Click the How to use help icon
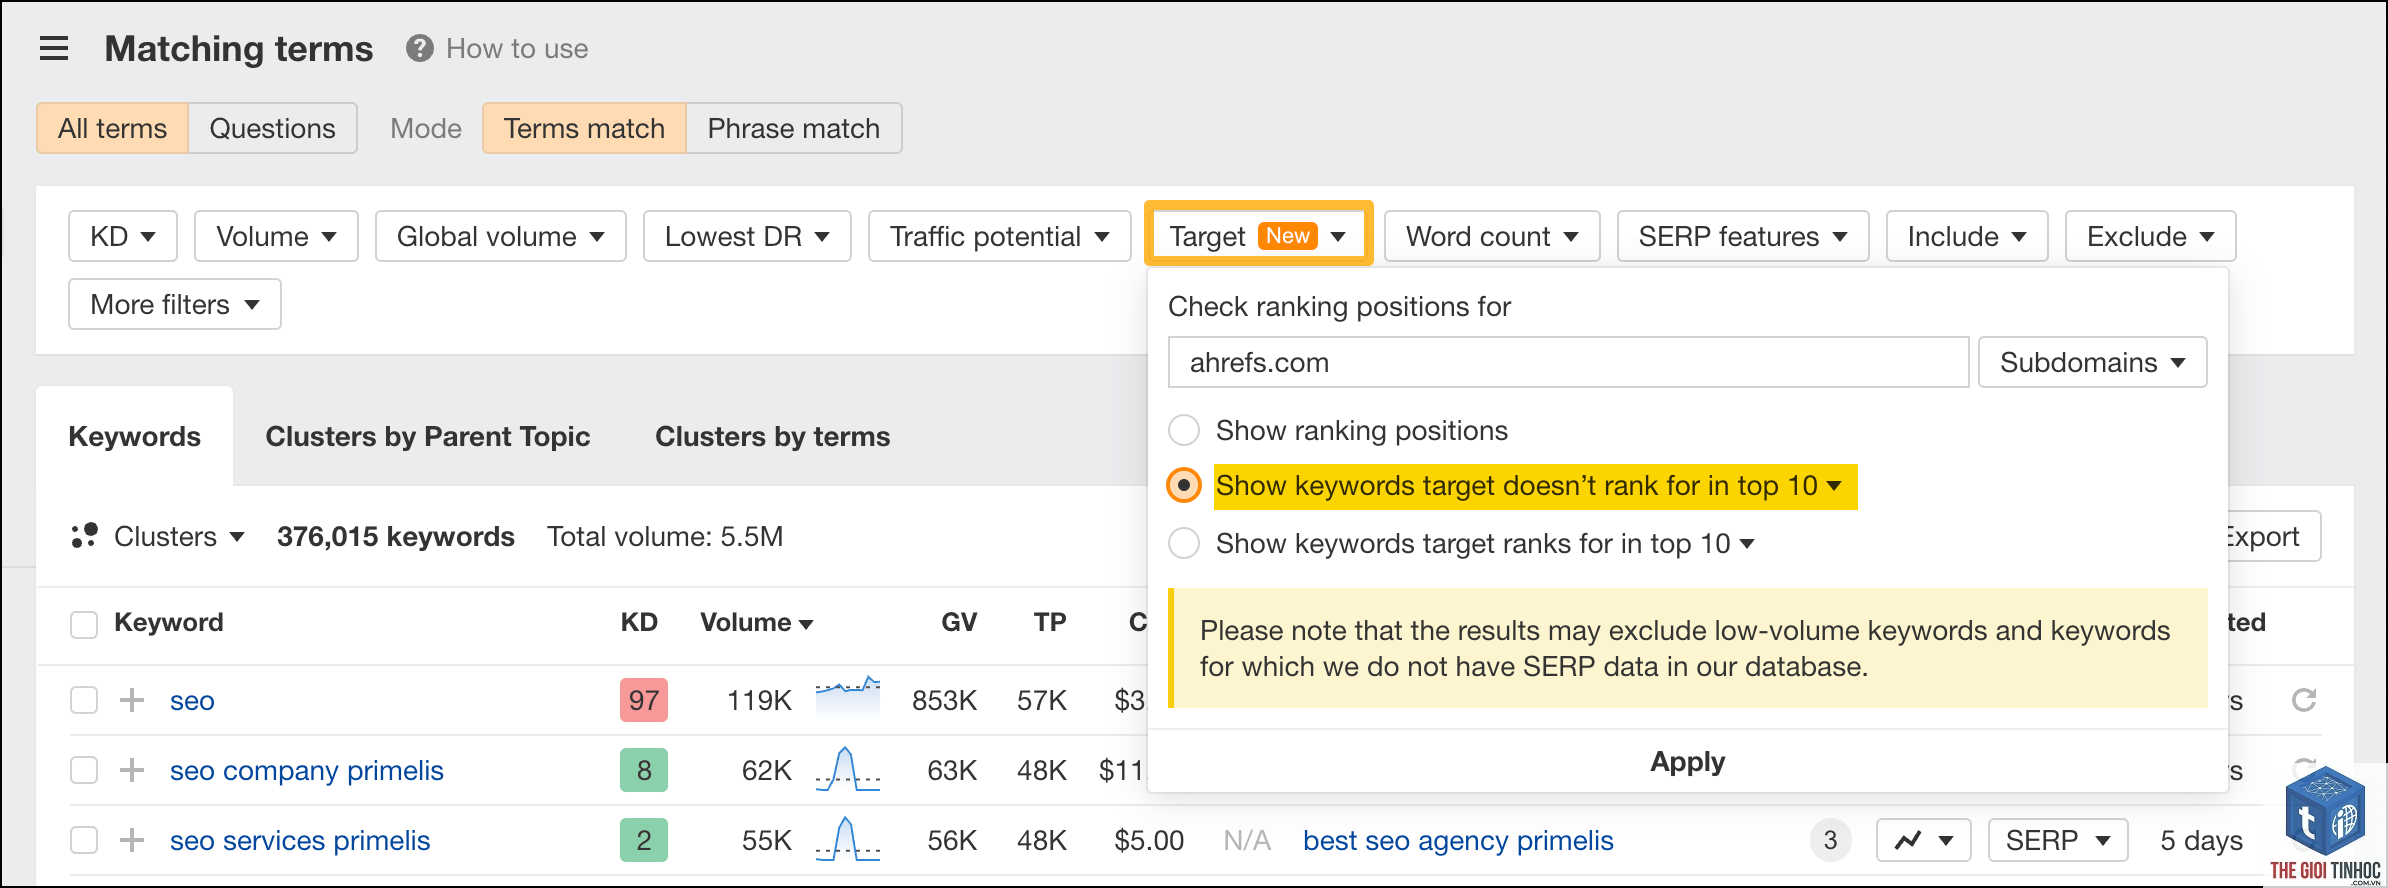The width and height of the screenshot is (2388, 888). tap(420, 48)
